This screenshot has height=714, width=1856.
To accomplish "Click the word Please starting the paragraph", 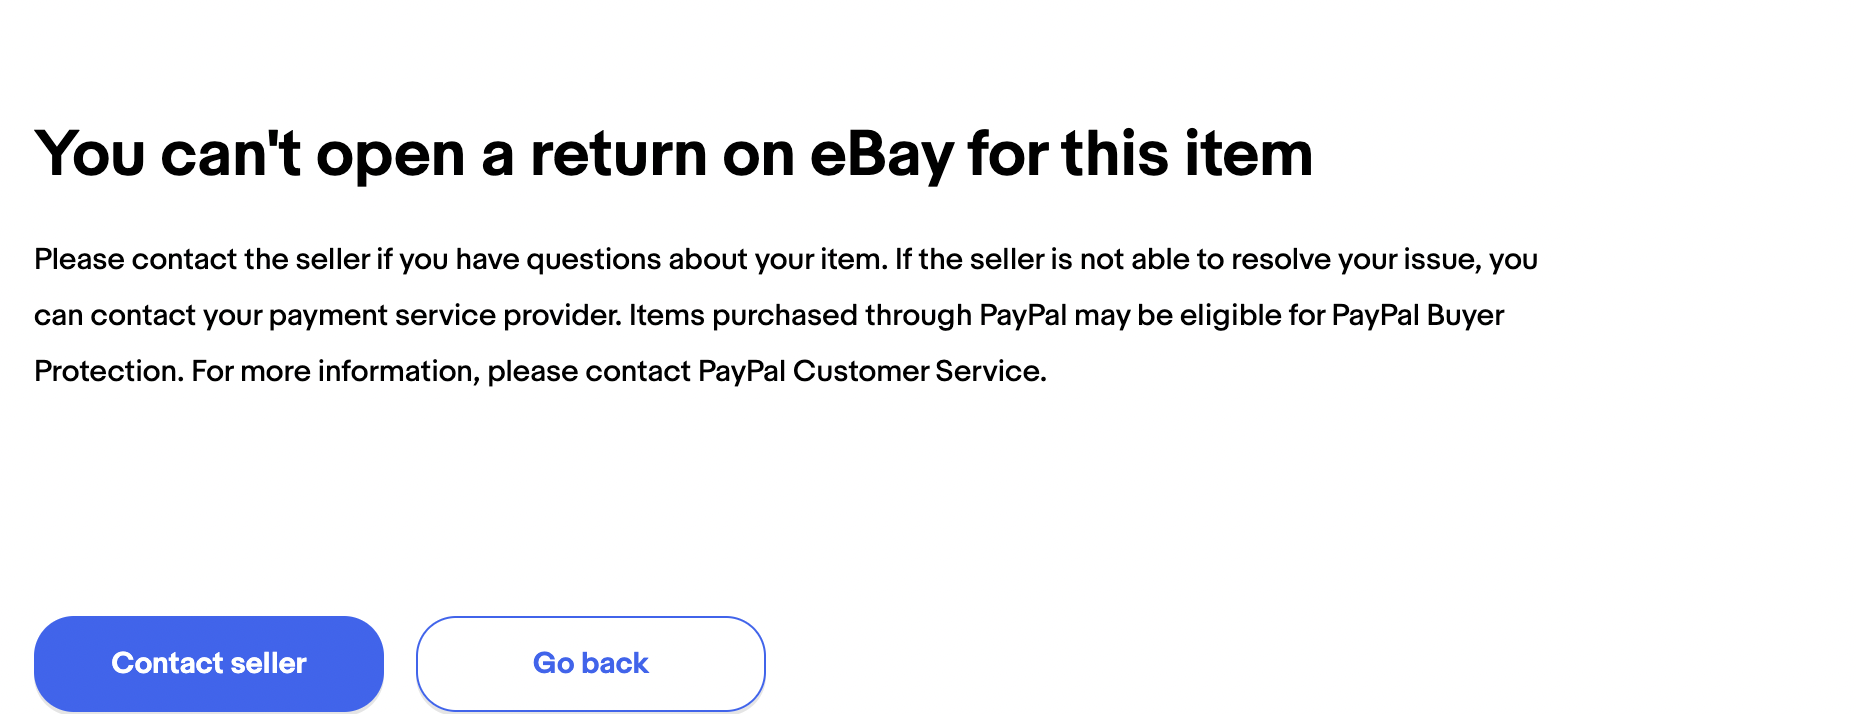I will coord(79,260).
